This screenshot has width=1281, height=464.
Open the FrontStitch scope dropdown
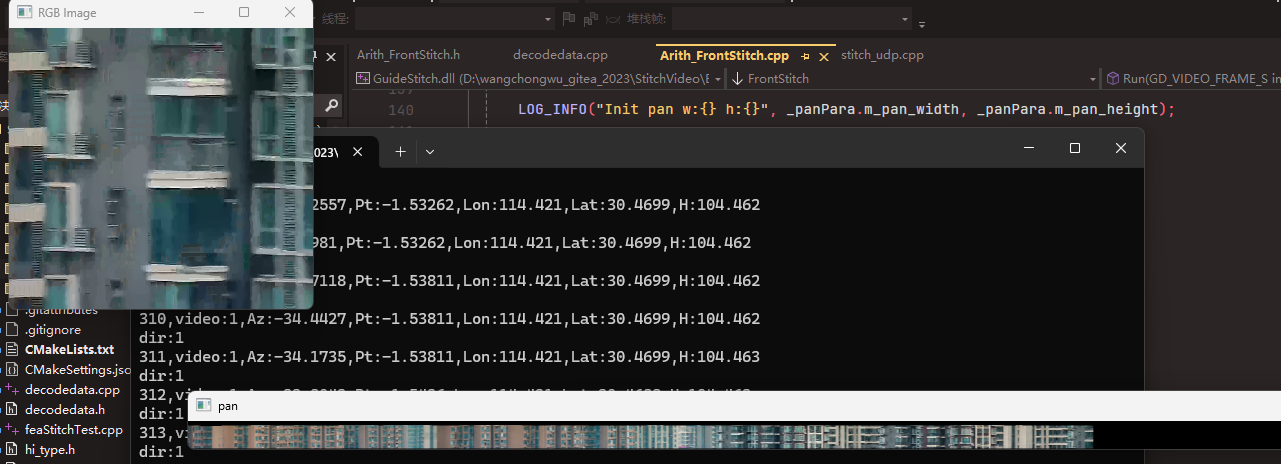pyautogui.click(x=1092, y=78)
